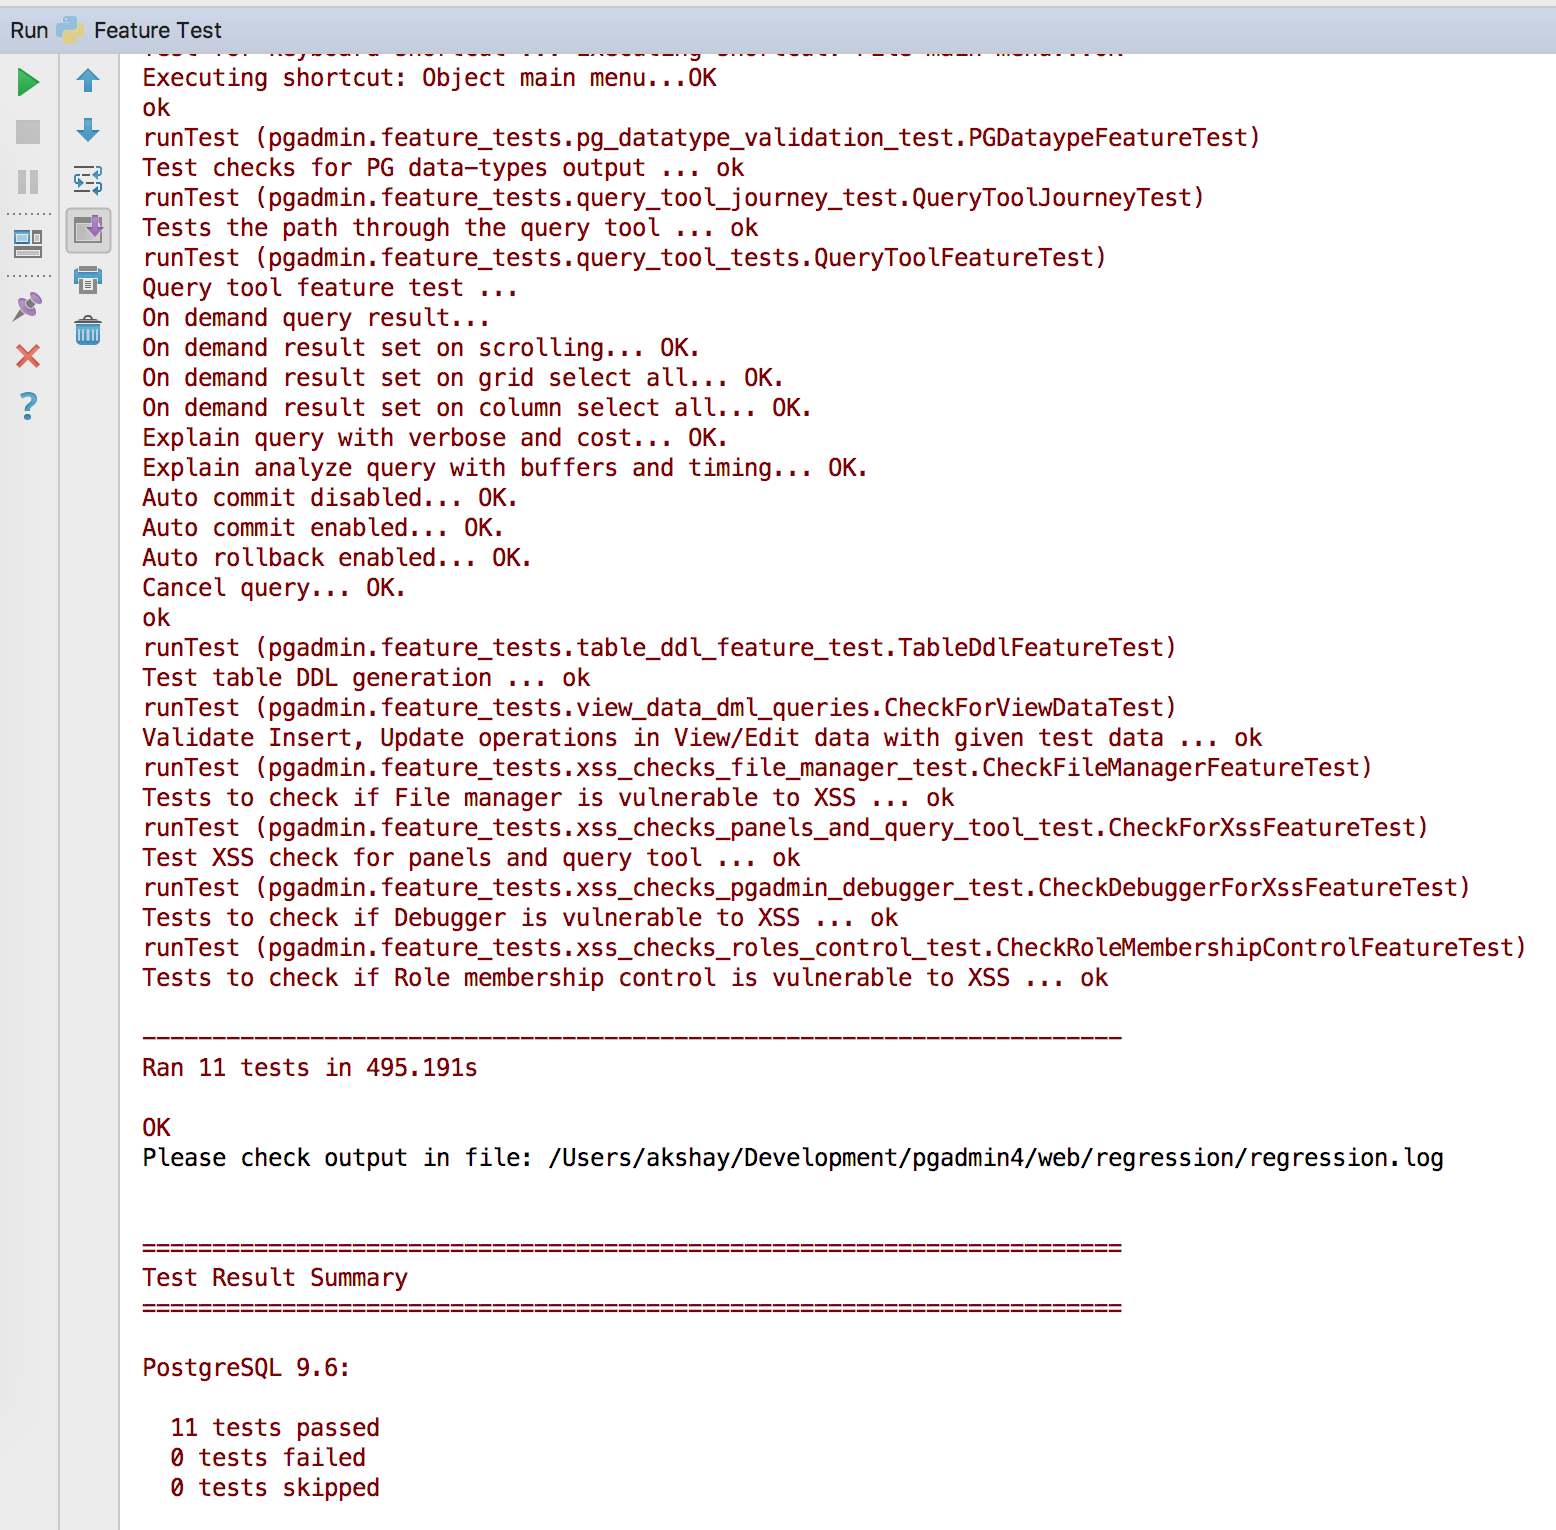Pin the Run tab with pushpin
The image size is (1556, 1530).
tap(28, 306)
